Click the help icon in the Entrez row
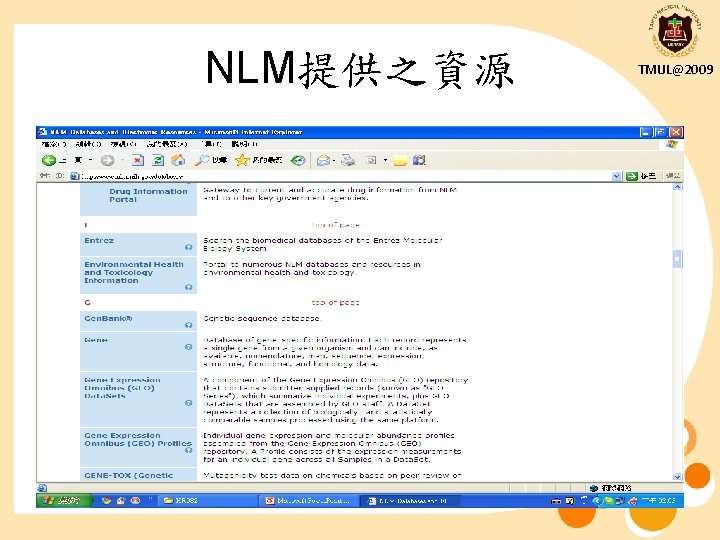 coord(188,248)
